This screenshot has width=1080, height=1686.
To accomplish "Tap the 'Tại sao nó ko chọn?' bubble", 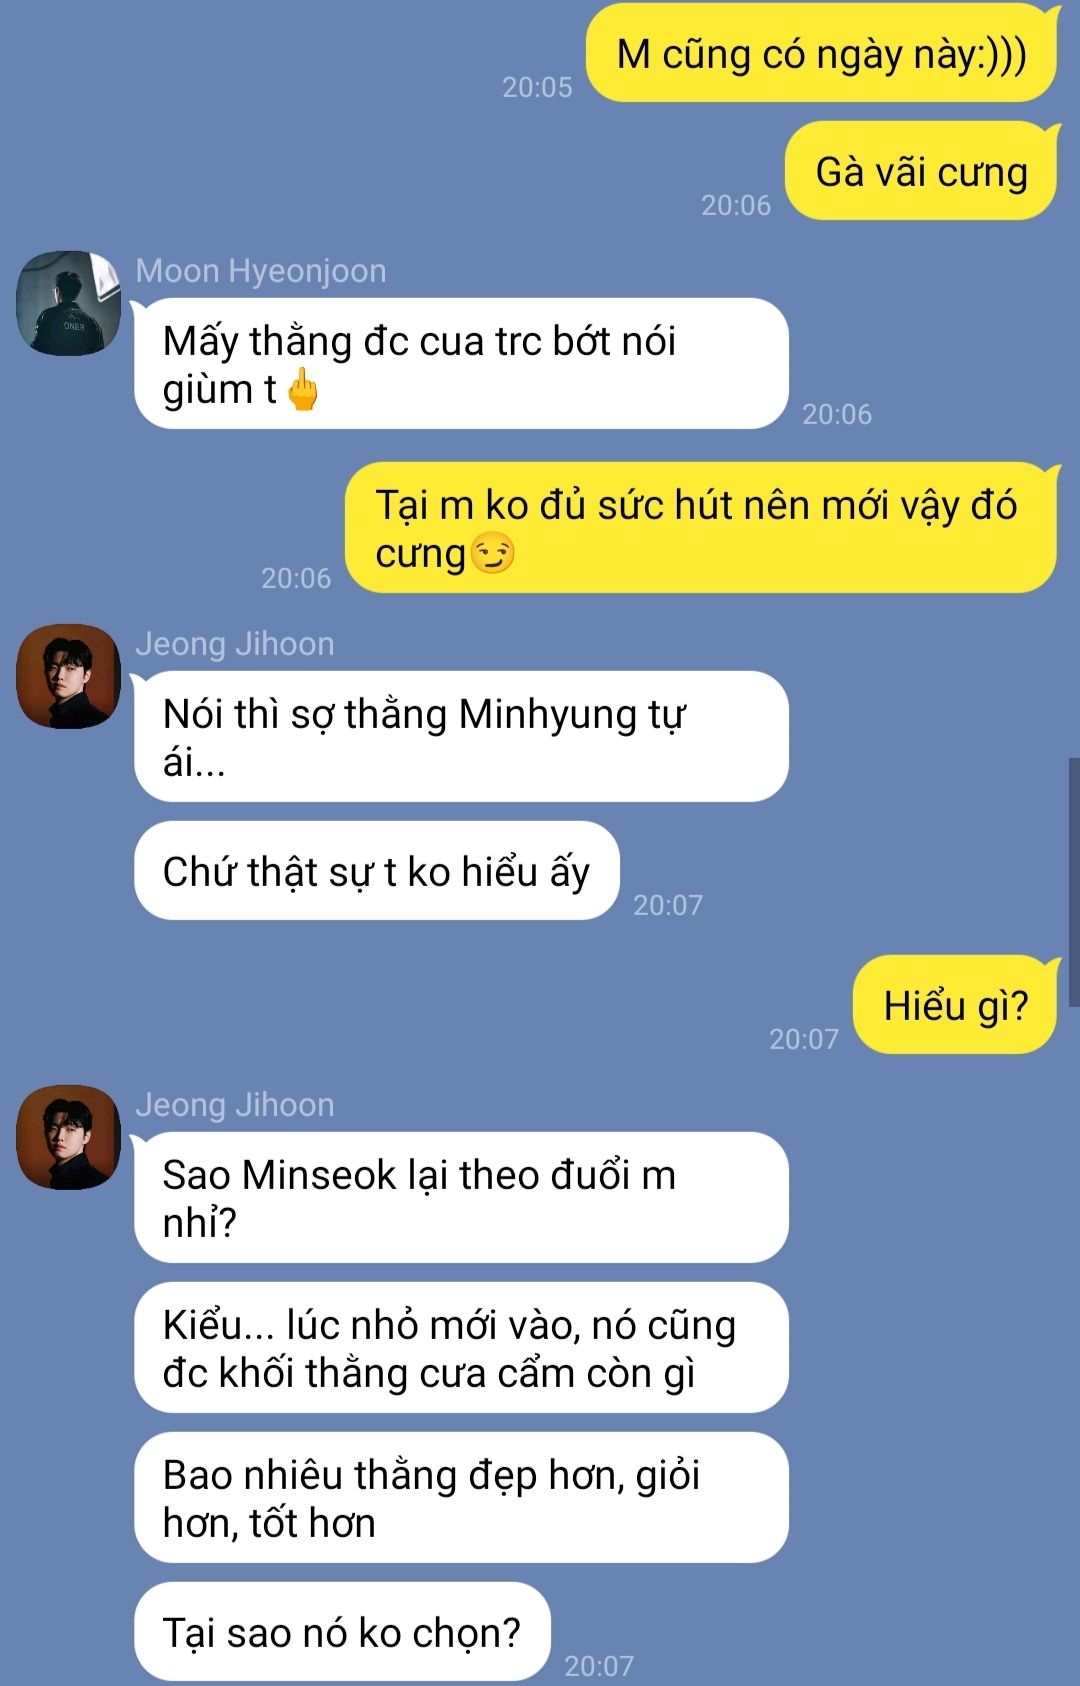I will 342,1632.
